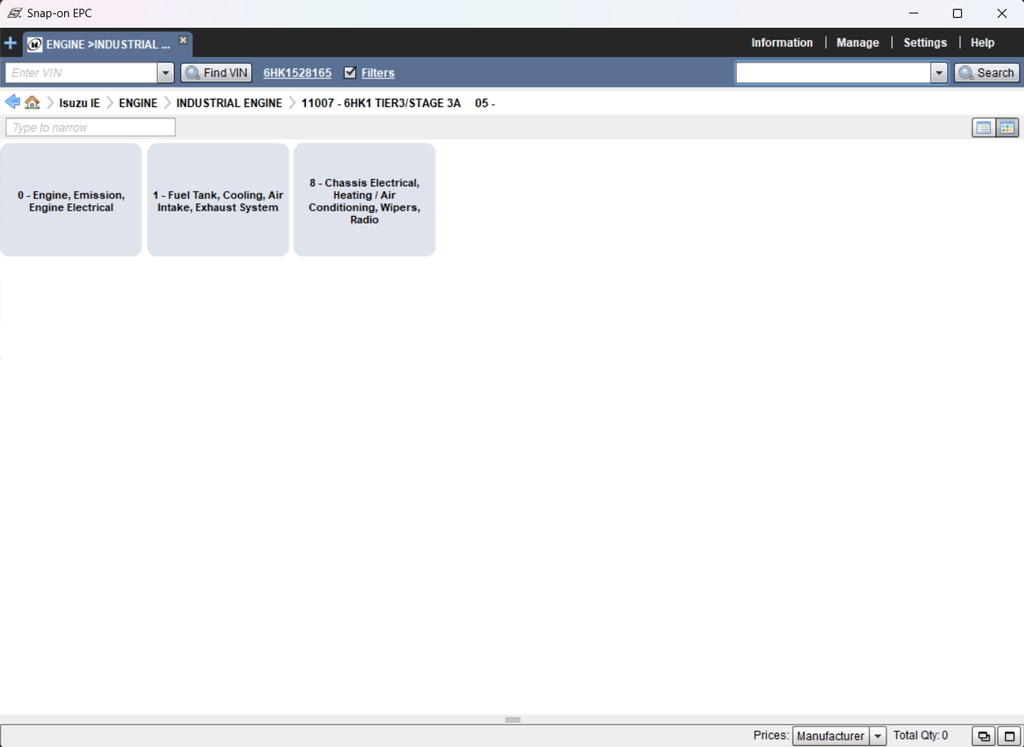Close the ENGINE >INDUSTRIAL tab
This screenshot has width=1024, height=747.
[x=183, y=40]
